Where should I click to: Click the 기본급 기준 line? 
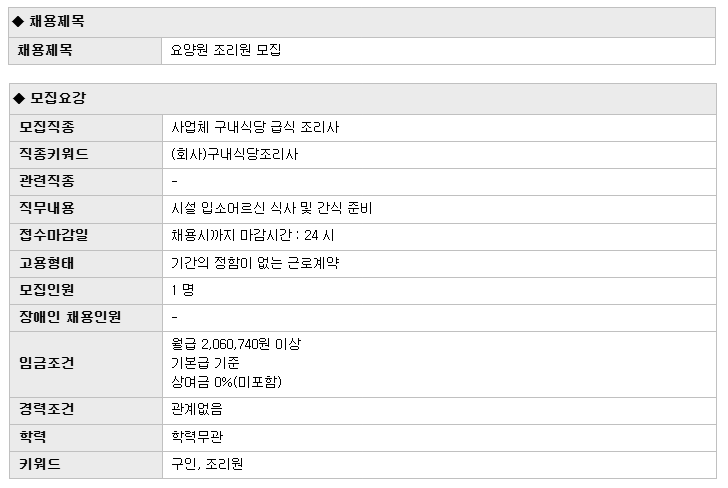click(205, 363)
